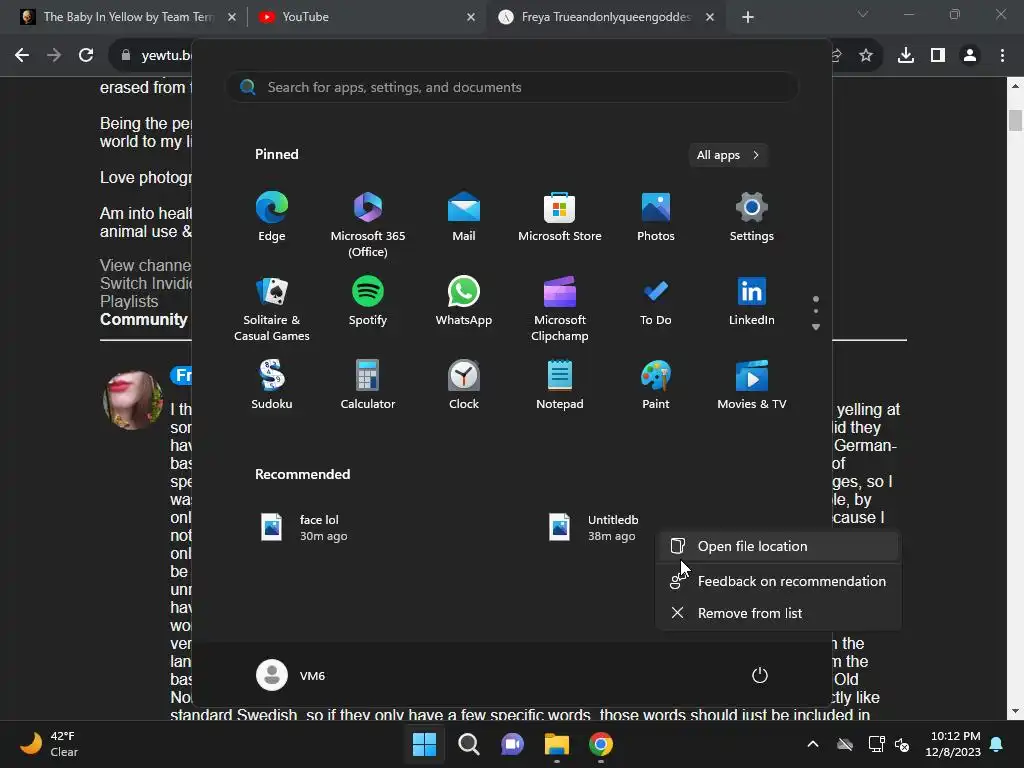
Task: Open Settings from the Start menu
Action: coord(752,217)
